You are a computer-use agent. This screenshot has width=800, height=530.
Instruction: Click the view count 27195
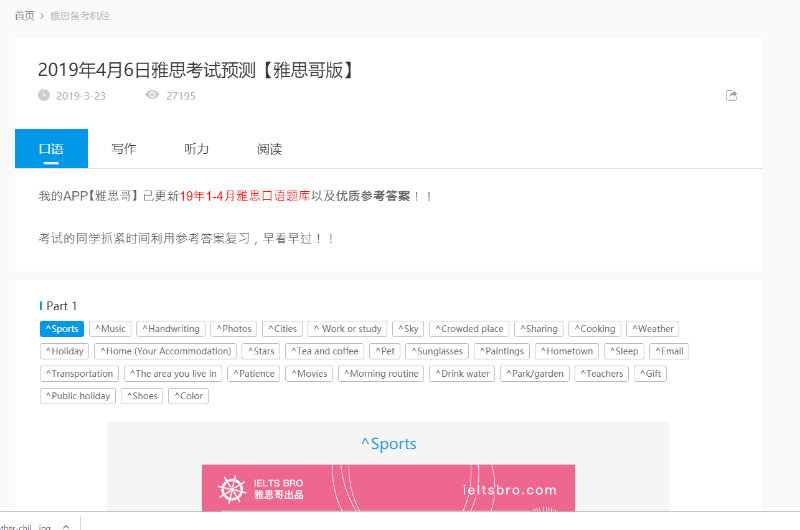[x=181, y=96]
